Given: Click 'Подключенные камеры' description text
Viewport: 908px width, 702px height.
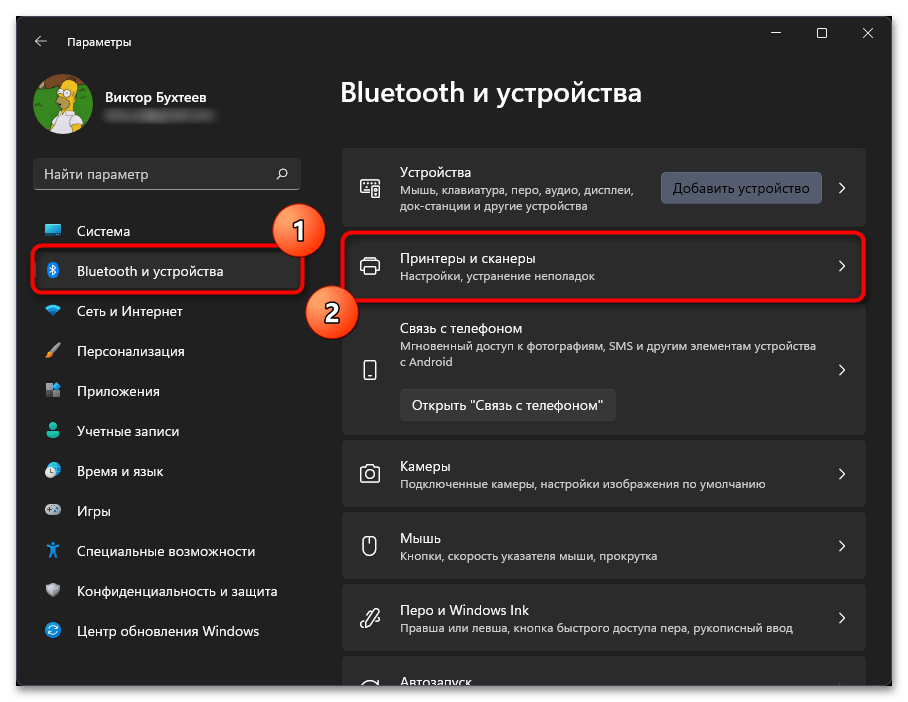Looking at the screenshot, I should [583, 484].
